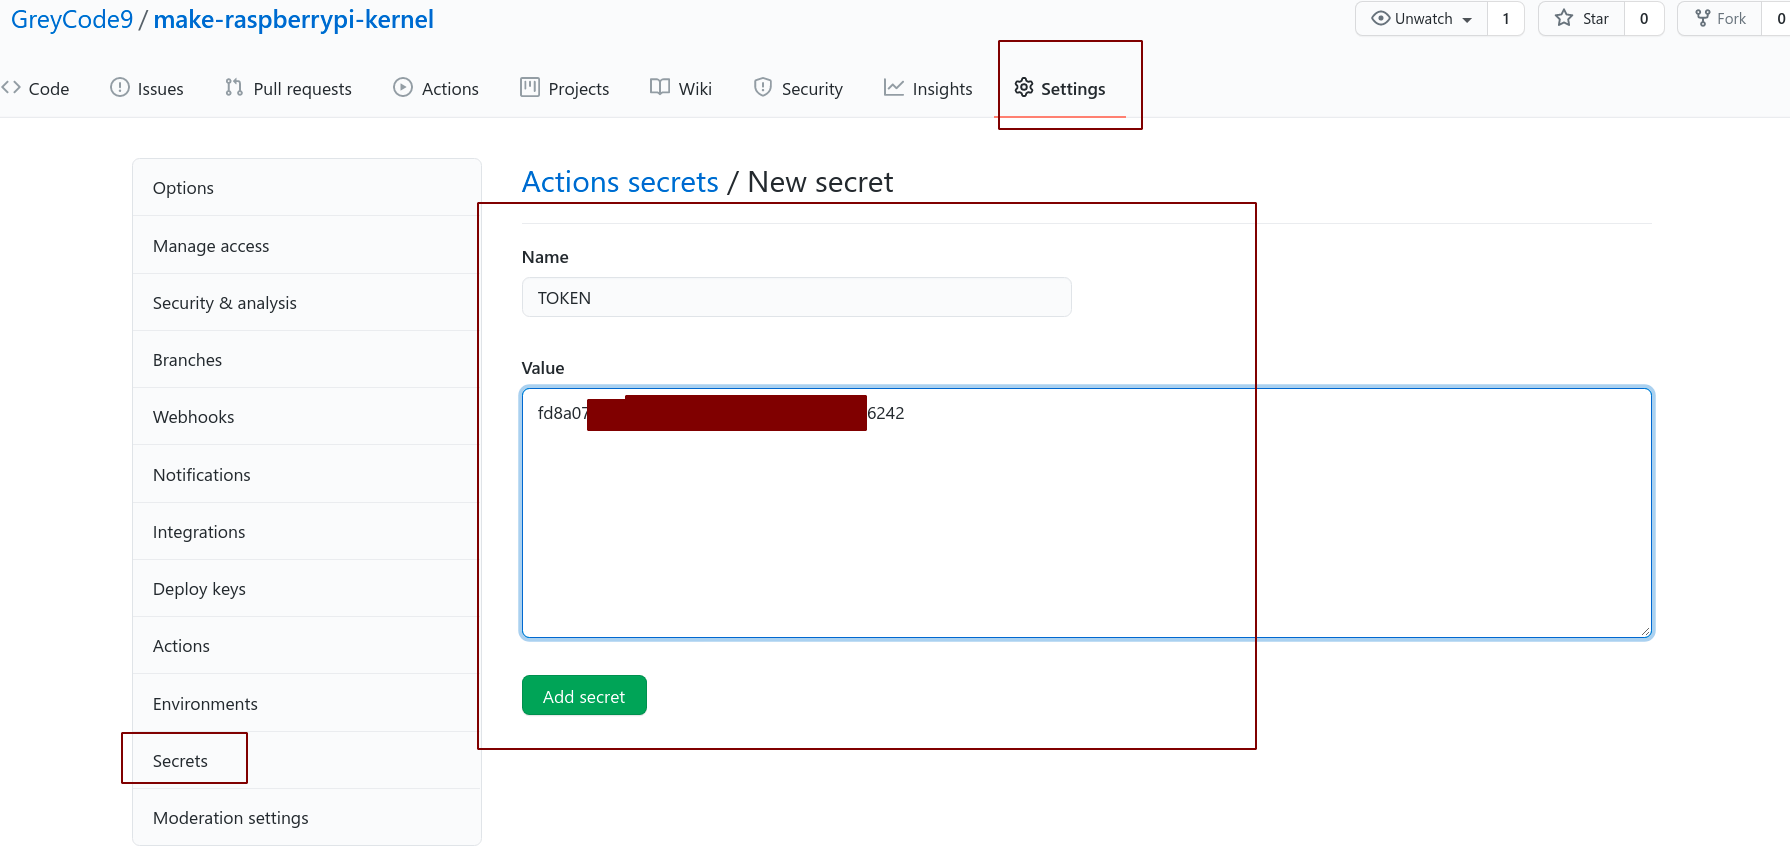Click the Fork icon

[x=1703, y=18]
